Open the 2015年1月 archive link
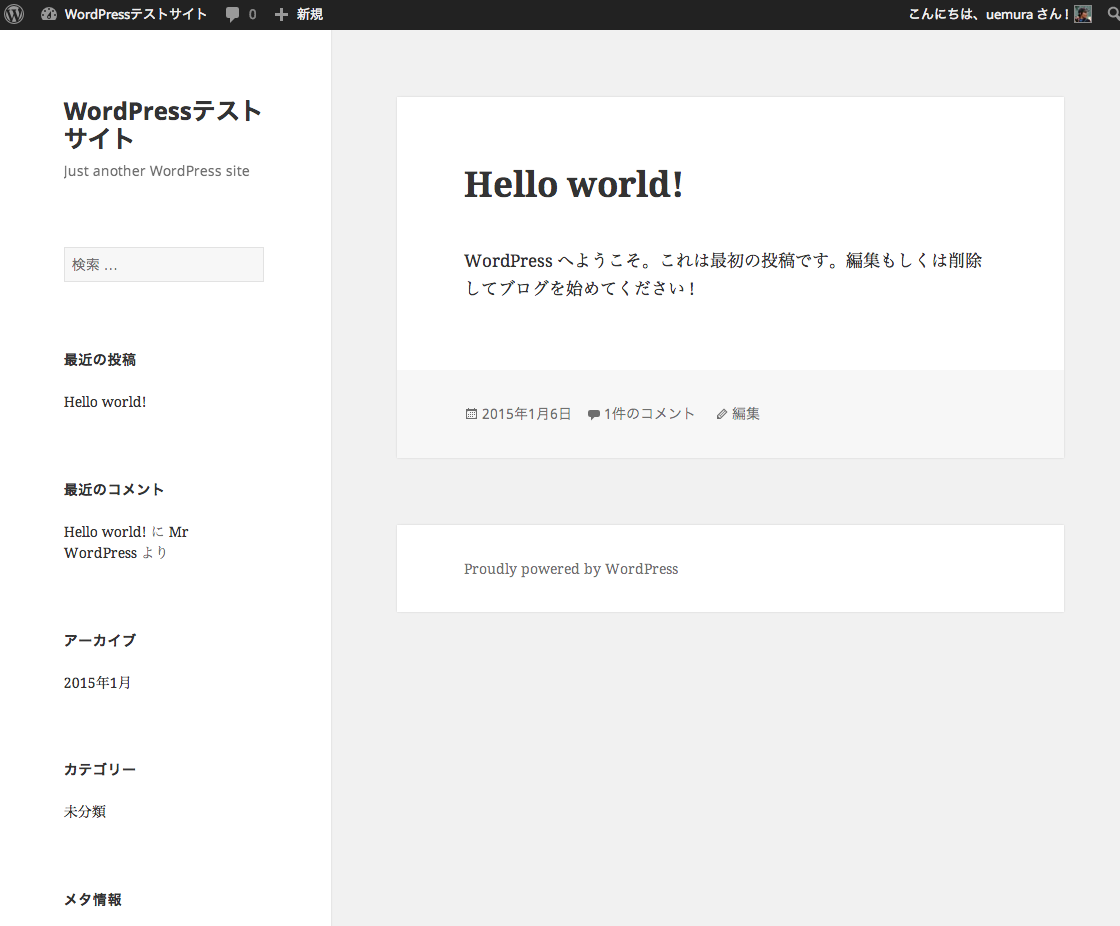Viewport: 1120px width, 926px height. (x=97, y=682)
